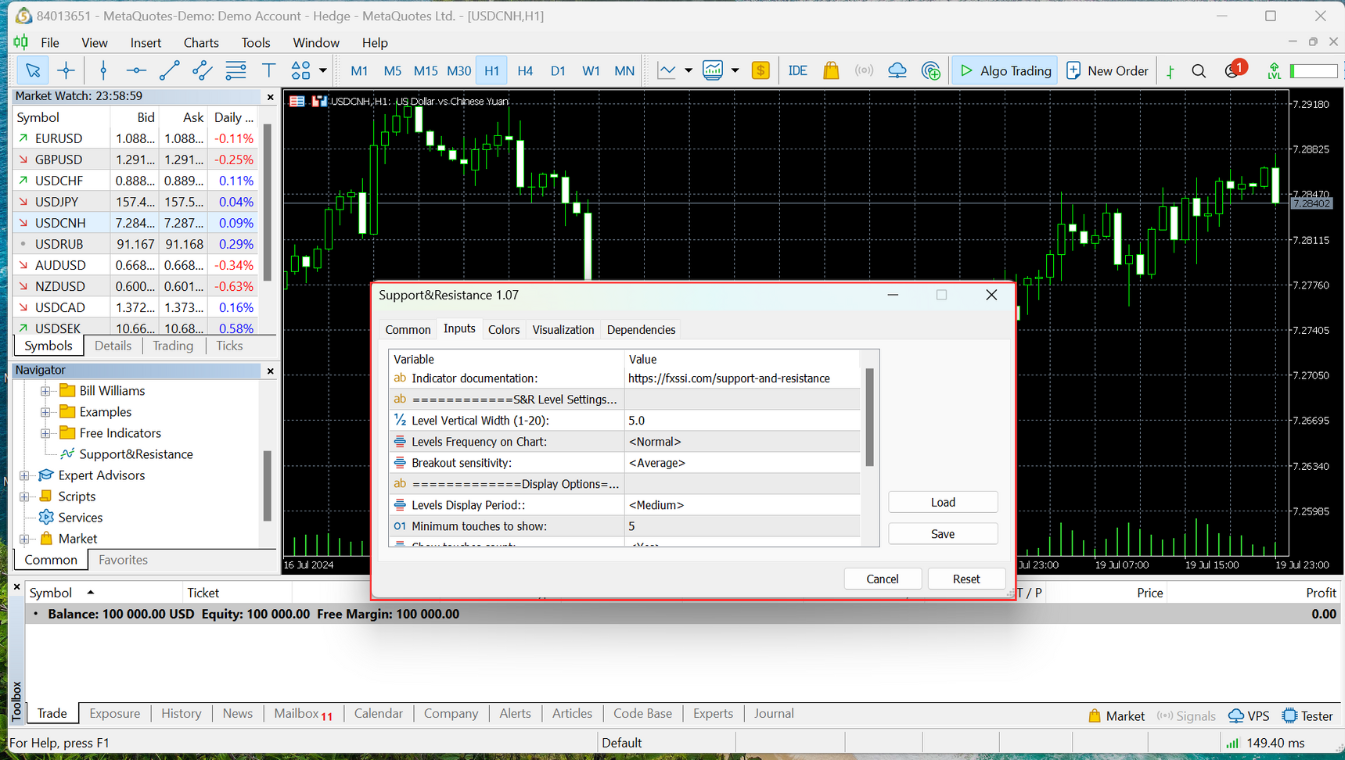Open the Tools menu
Image resolution: width=1345 pixels, height=760 pixels.
tap(256, 43)
